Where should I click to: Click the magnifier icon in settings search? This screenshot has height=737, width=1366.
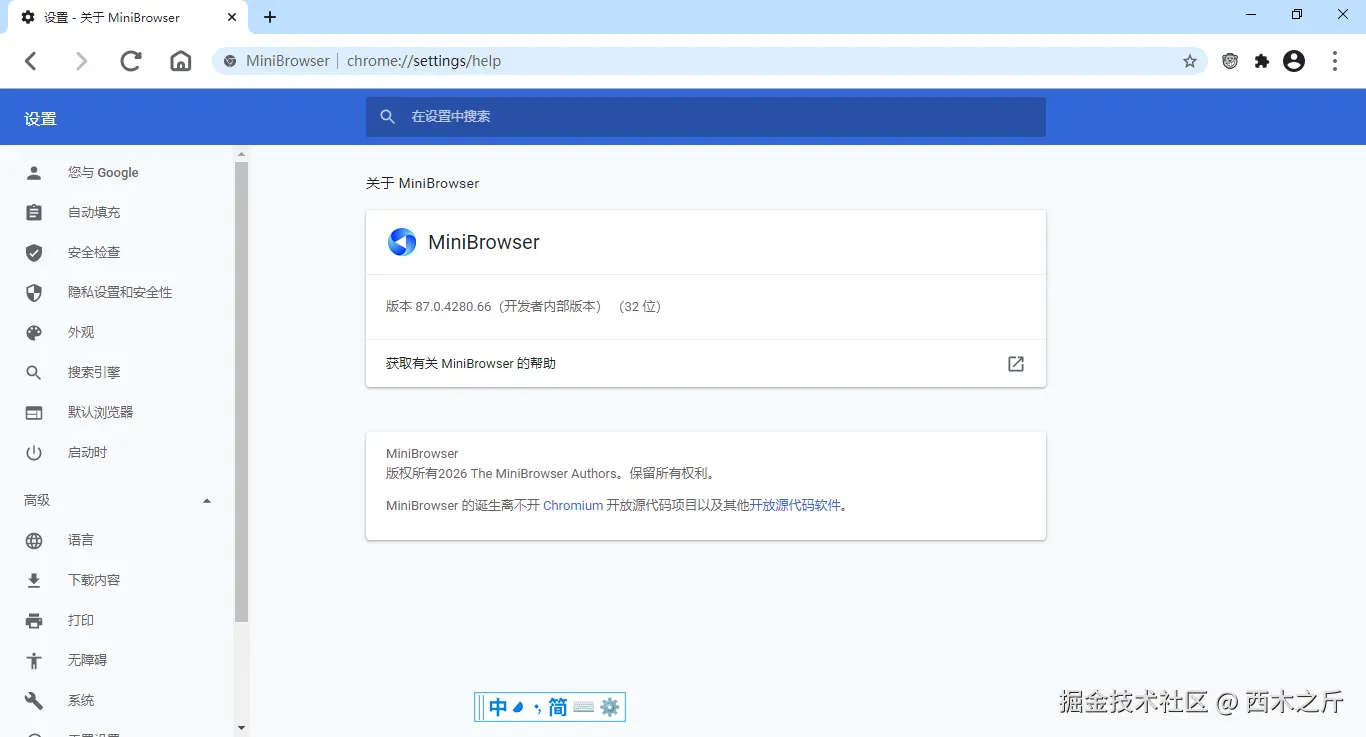(x=388, y=117)
